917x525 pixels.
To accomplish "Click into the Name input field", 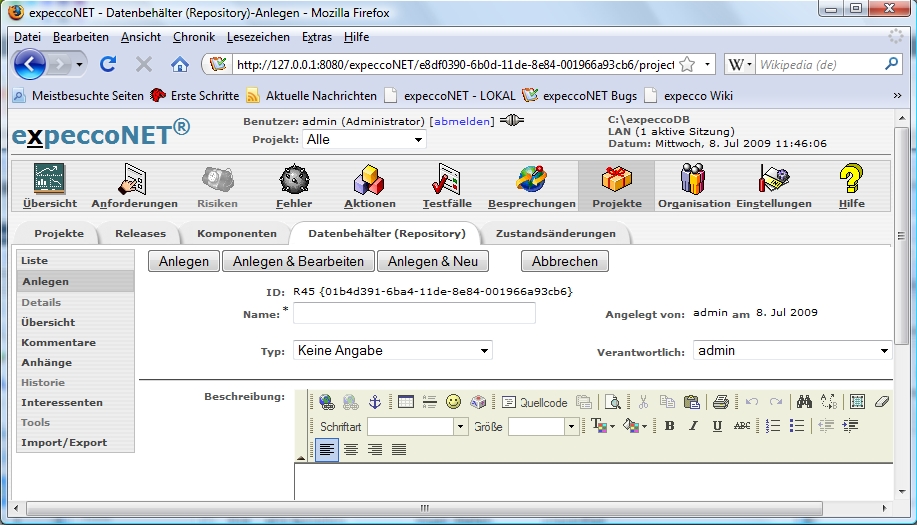I will pyautogui.click(x=414, y=314).
